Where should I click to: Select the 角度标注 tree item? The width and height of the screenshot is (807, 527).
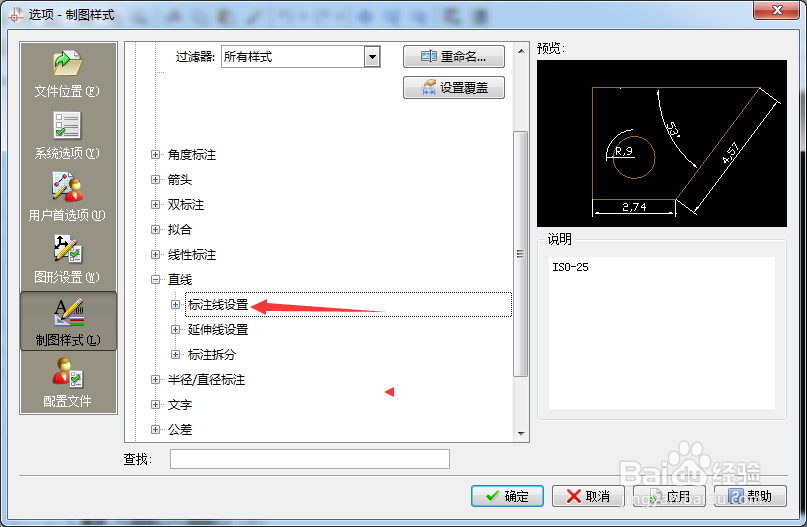(x=191, y=154)
